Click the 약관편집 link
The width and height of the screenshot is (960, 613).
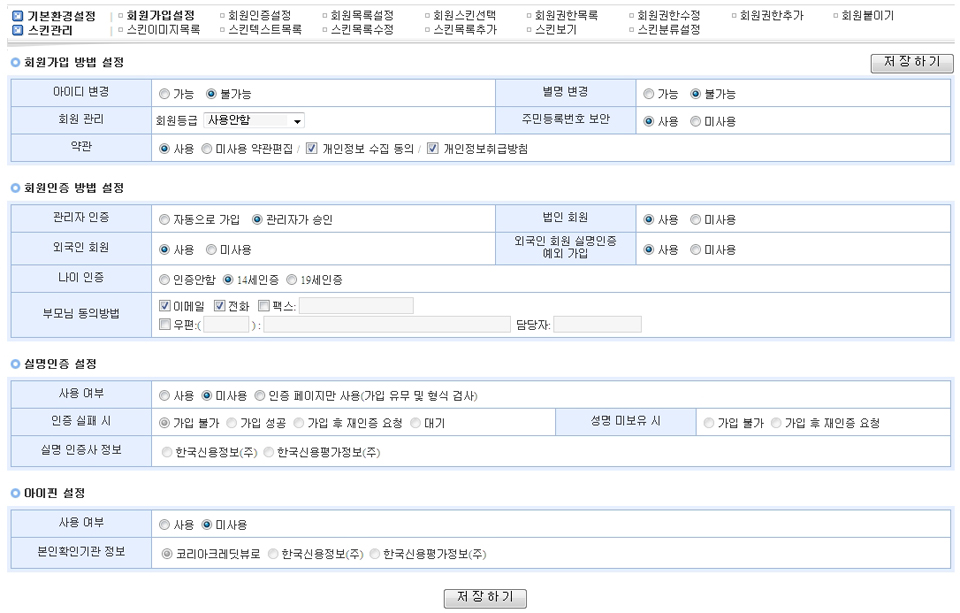[271, 149]
